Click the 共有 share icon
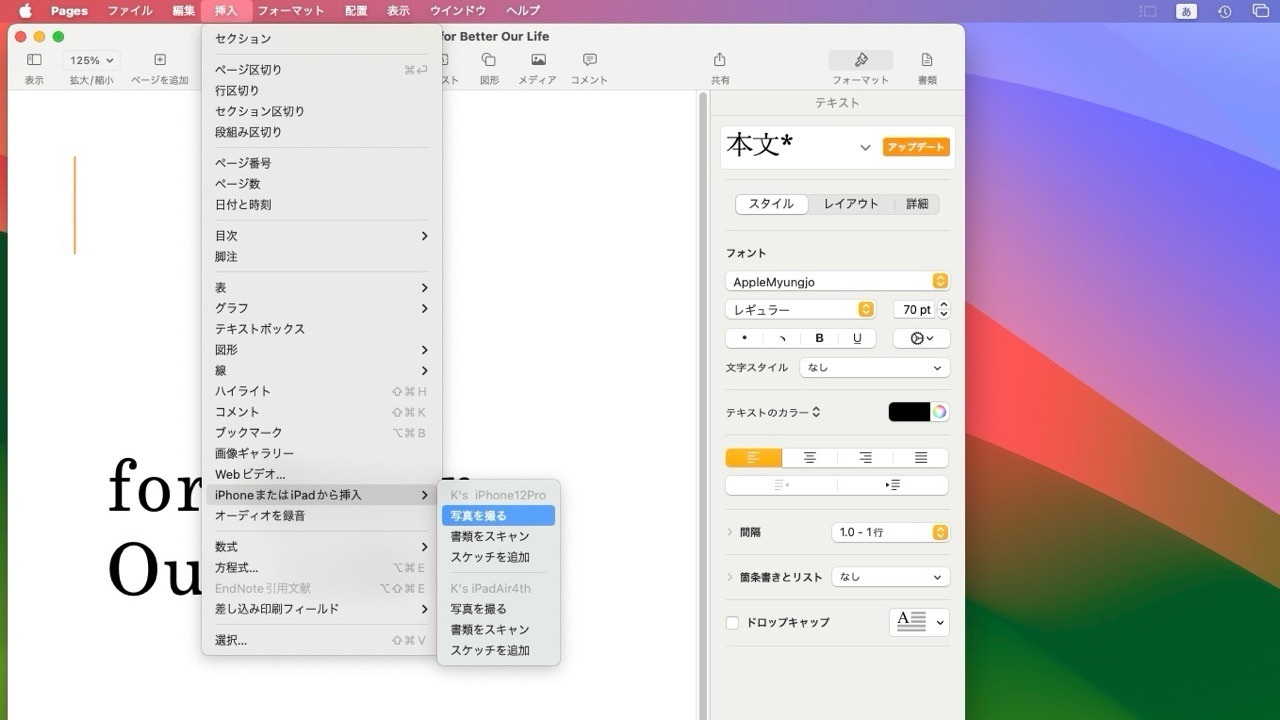Image resolution: width=1280 pixels, height=720 pixels. [719, 60]
